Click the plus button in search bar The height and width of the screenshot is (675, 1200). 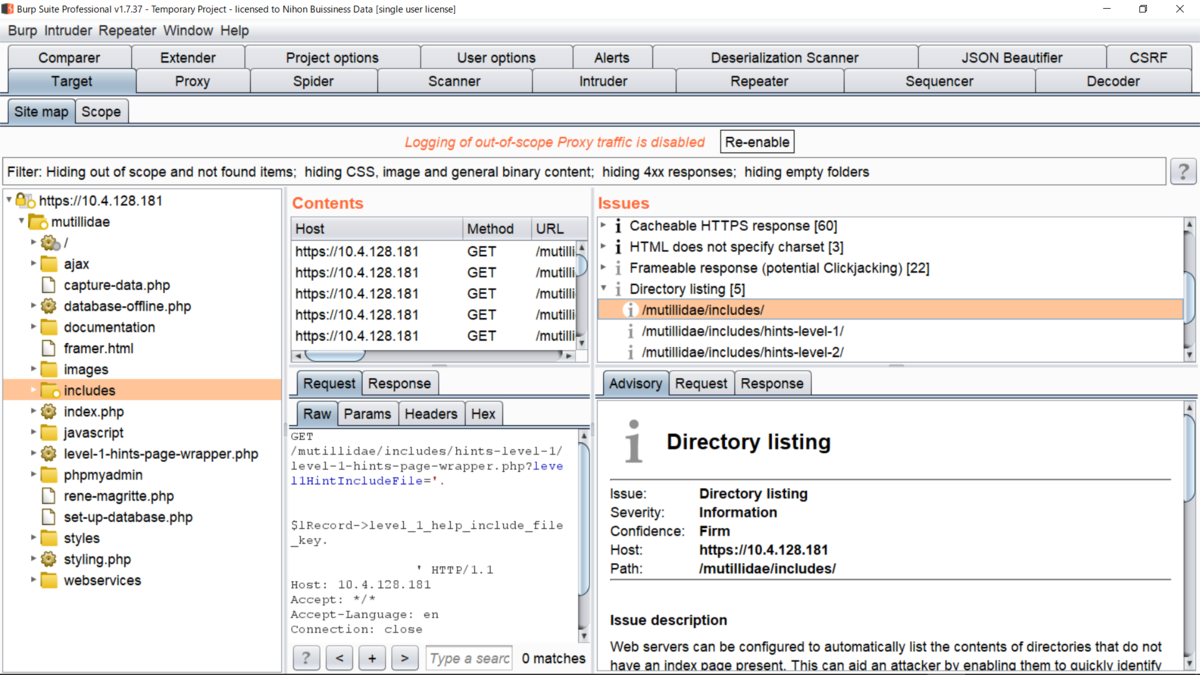(372, 658)
